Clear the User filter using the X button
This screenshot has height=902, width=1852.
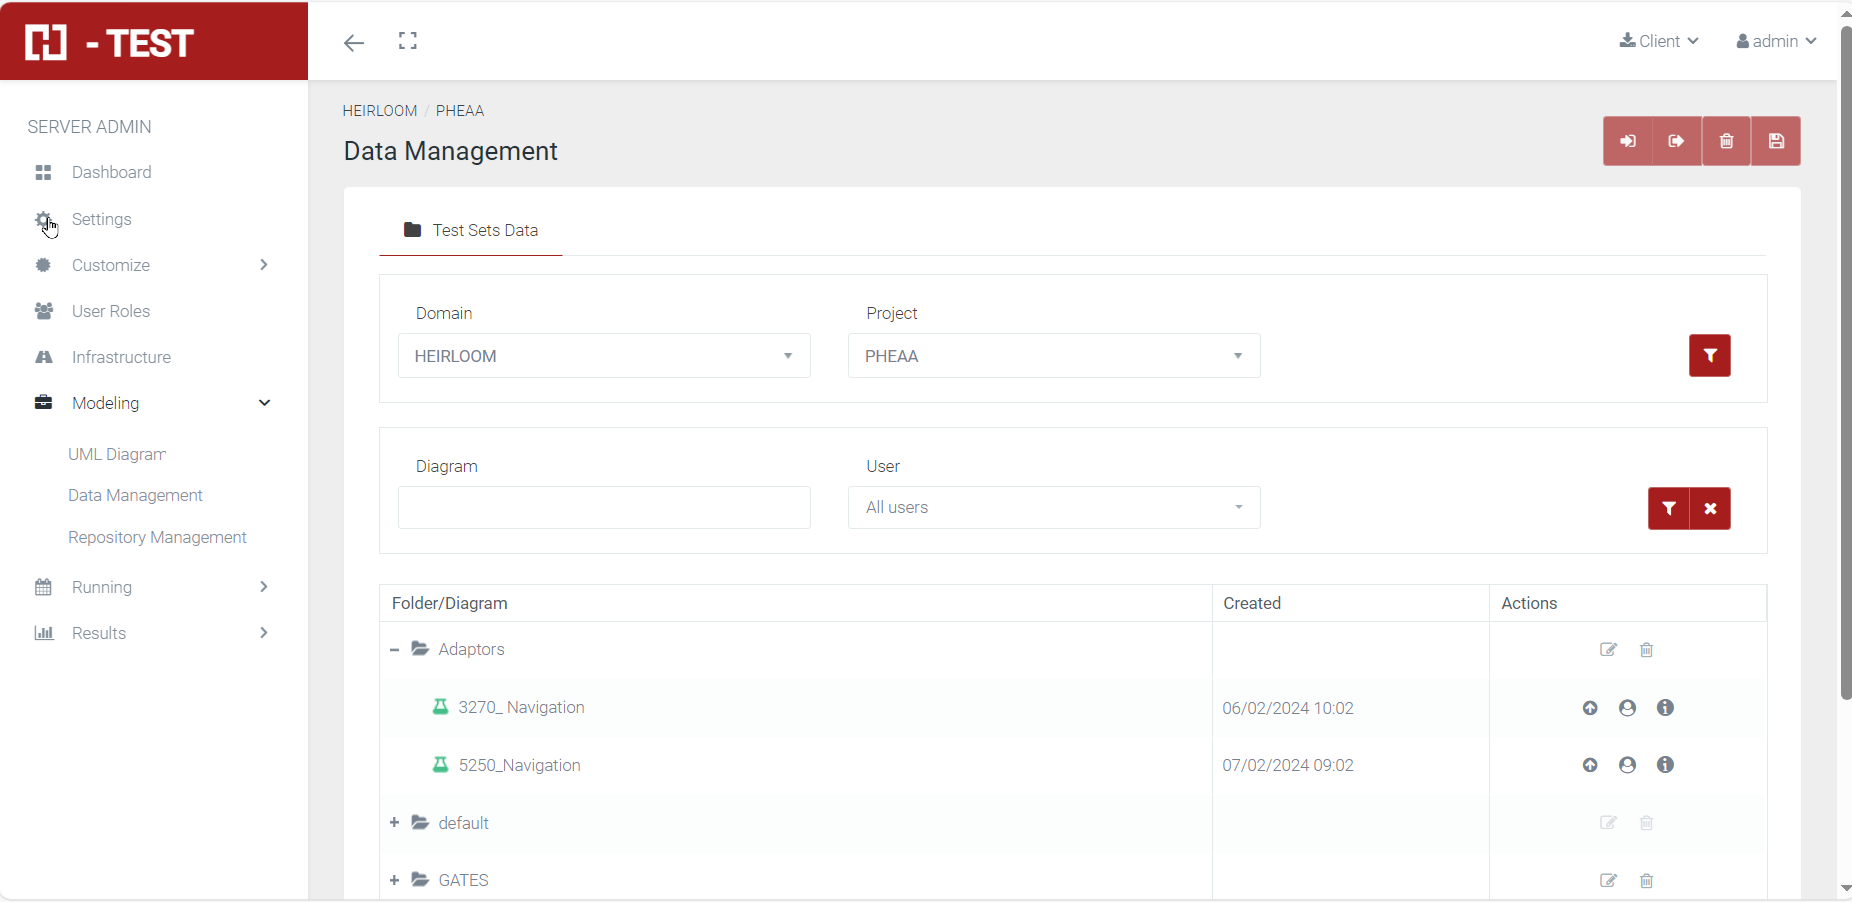pyautogui.click(x=1709, y=508)
